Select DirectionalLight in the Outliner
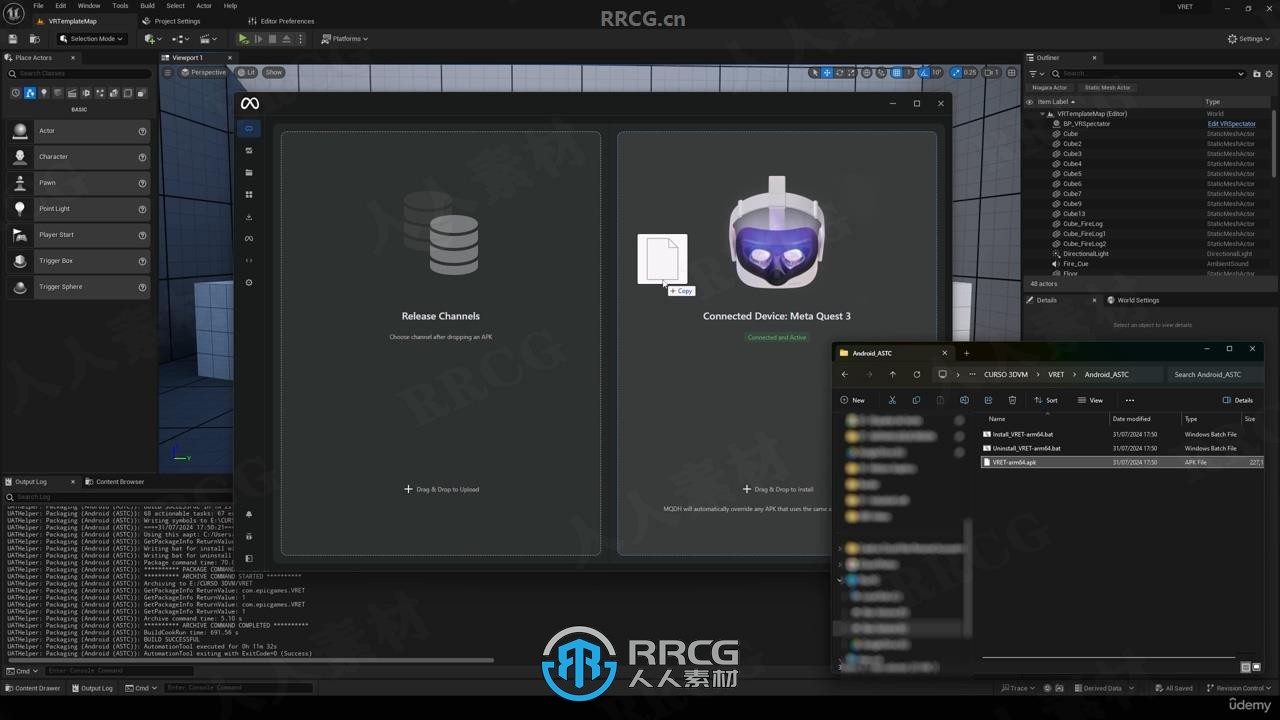1280x720 pixels. 1086,254
